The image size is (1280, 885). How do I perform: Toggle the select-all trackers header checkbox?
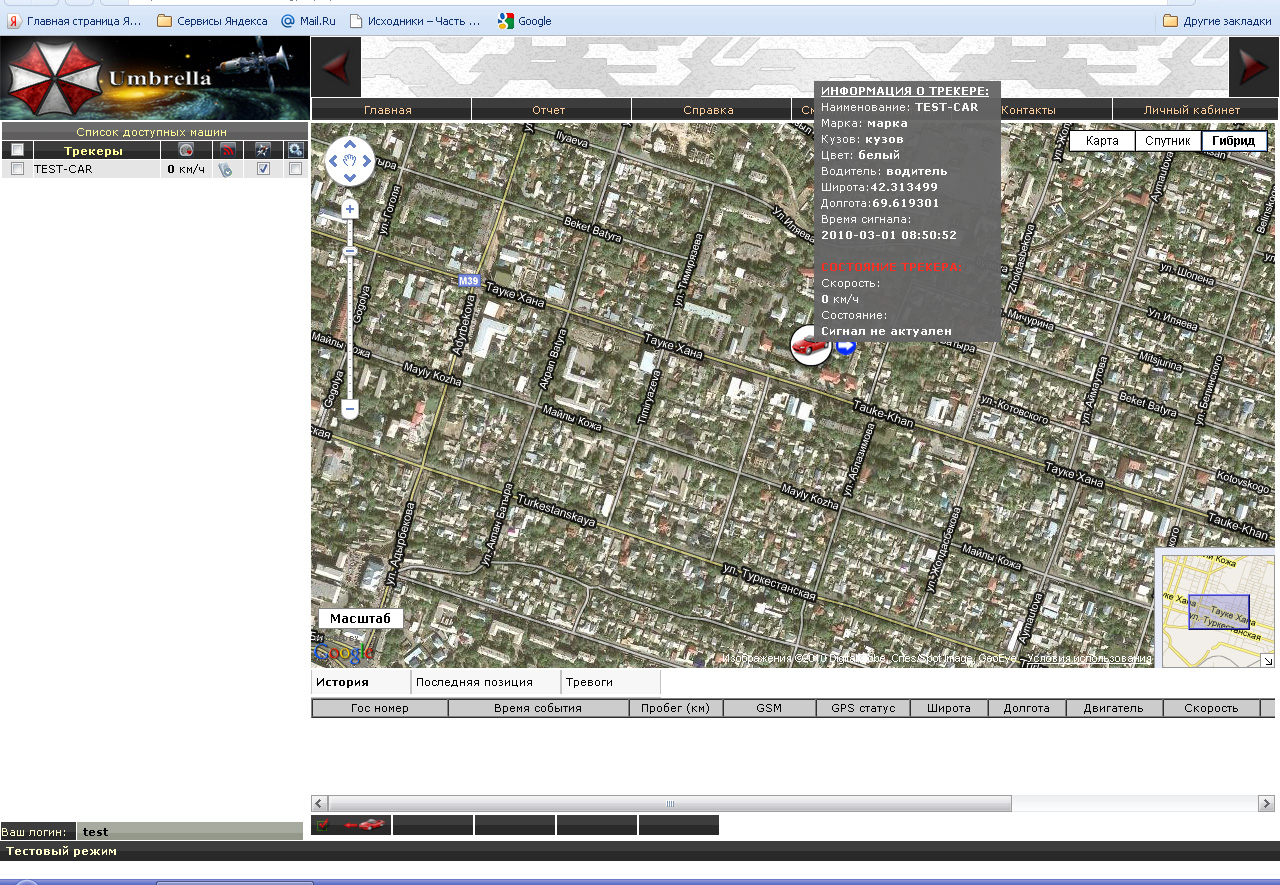[x=17, y=150]
